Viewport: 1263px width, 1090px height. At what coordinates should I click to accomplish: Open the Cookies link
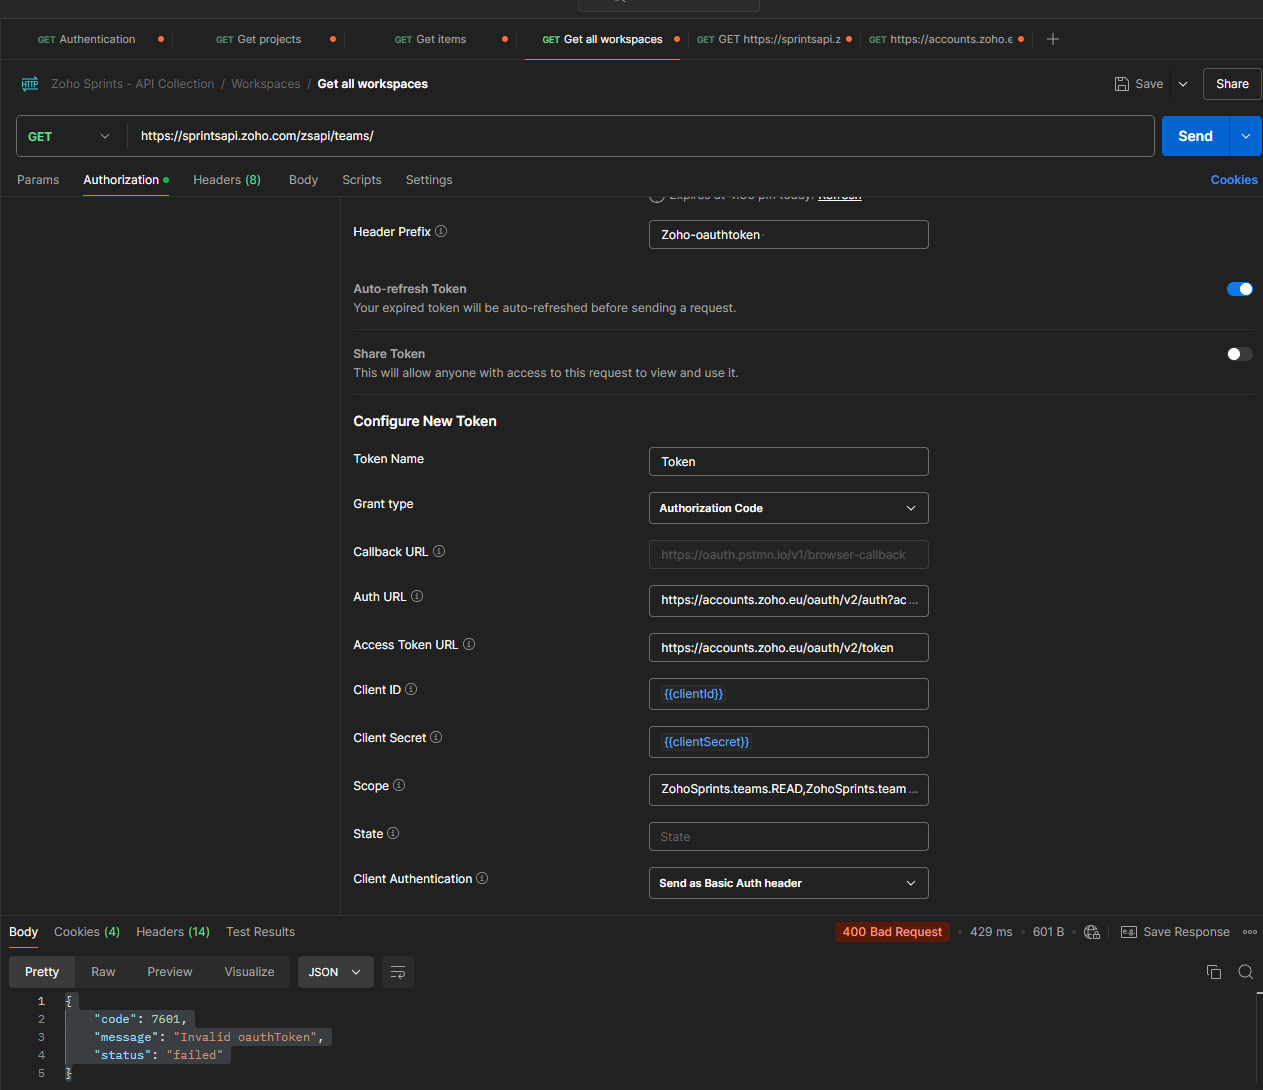tap(1234, 180)
